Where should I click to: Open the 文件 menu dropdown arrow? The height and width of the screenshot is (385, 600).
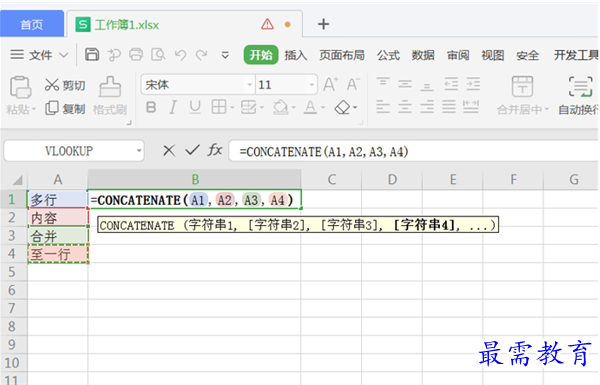(x=64, y=55)
